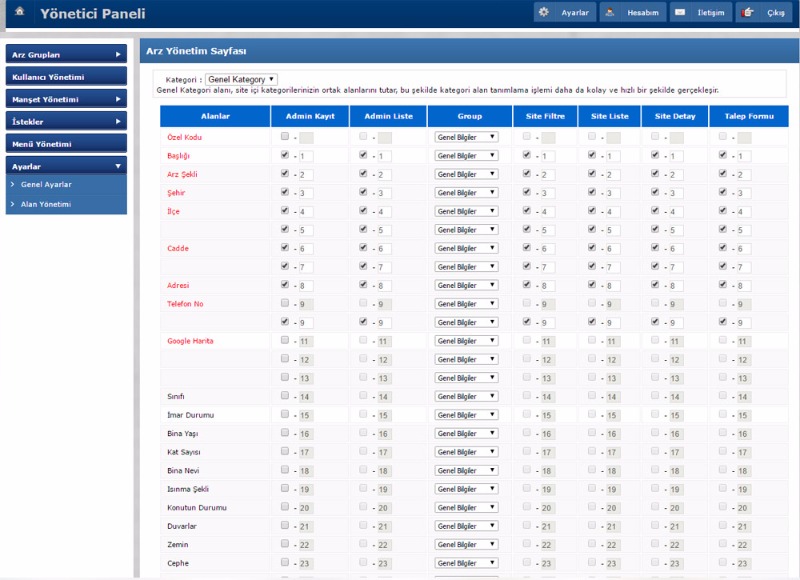
Task: Click the arrow icon on Manşet Yönetimi
Action: coord(118,99)
